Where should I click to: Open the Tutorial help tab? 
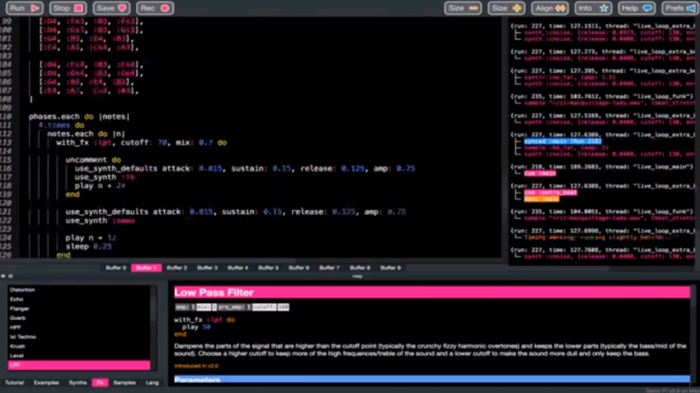(14, 383)
